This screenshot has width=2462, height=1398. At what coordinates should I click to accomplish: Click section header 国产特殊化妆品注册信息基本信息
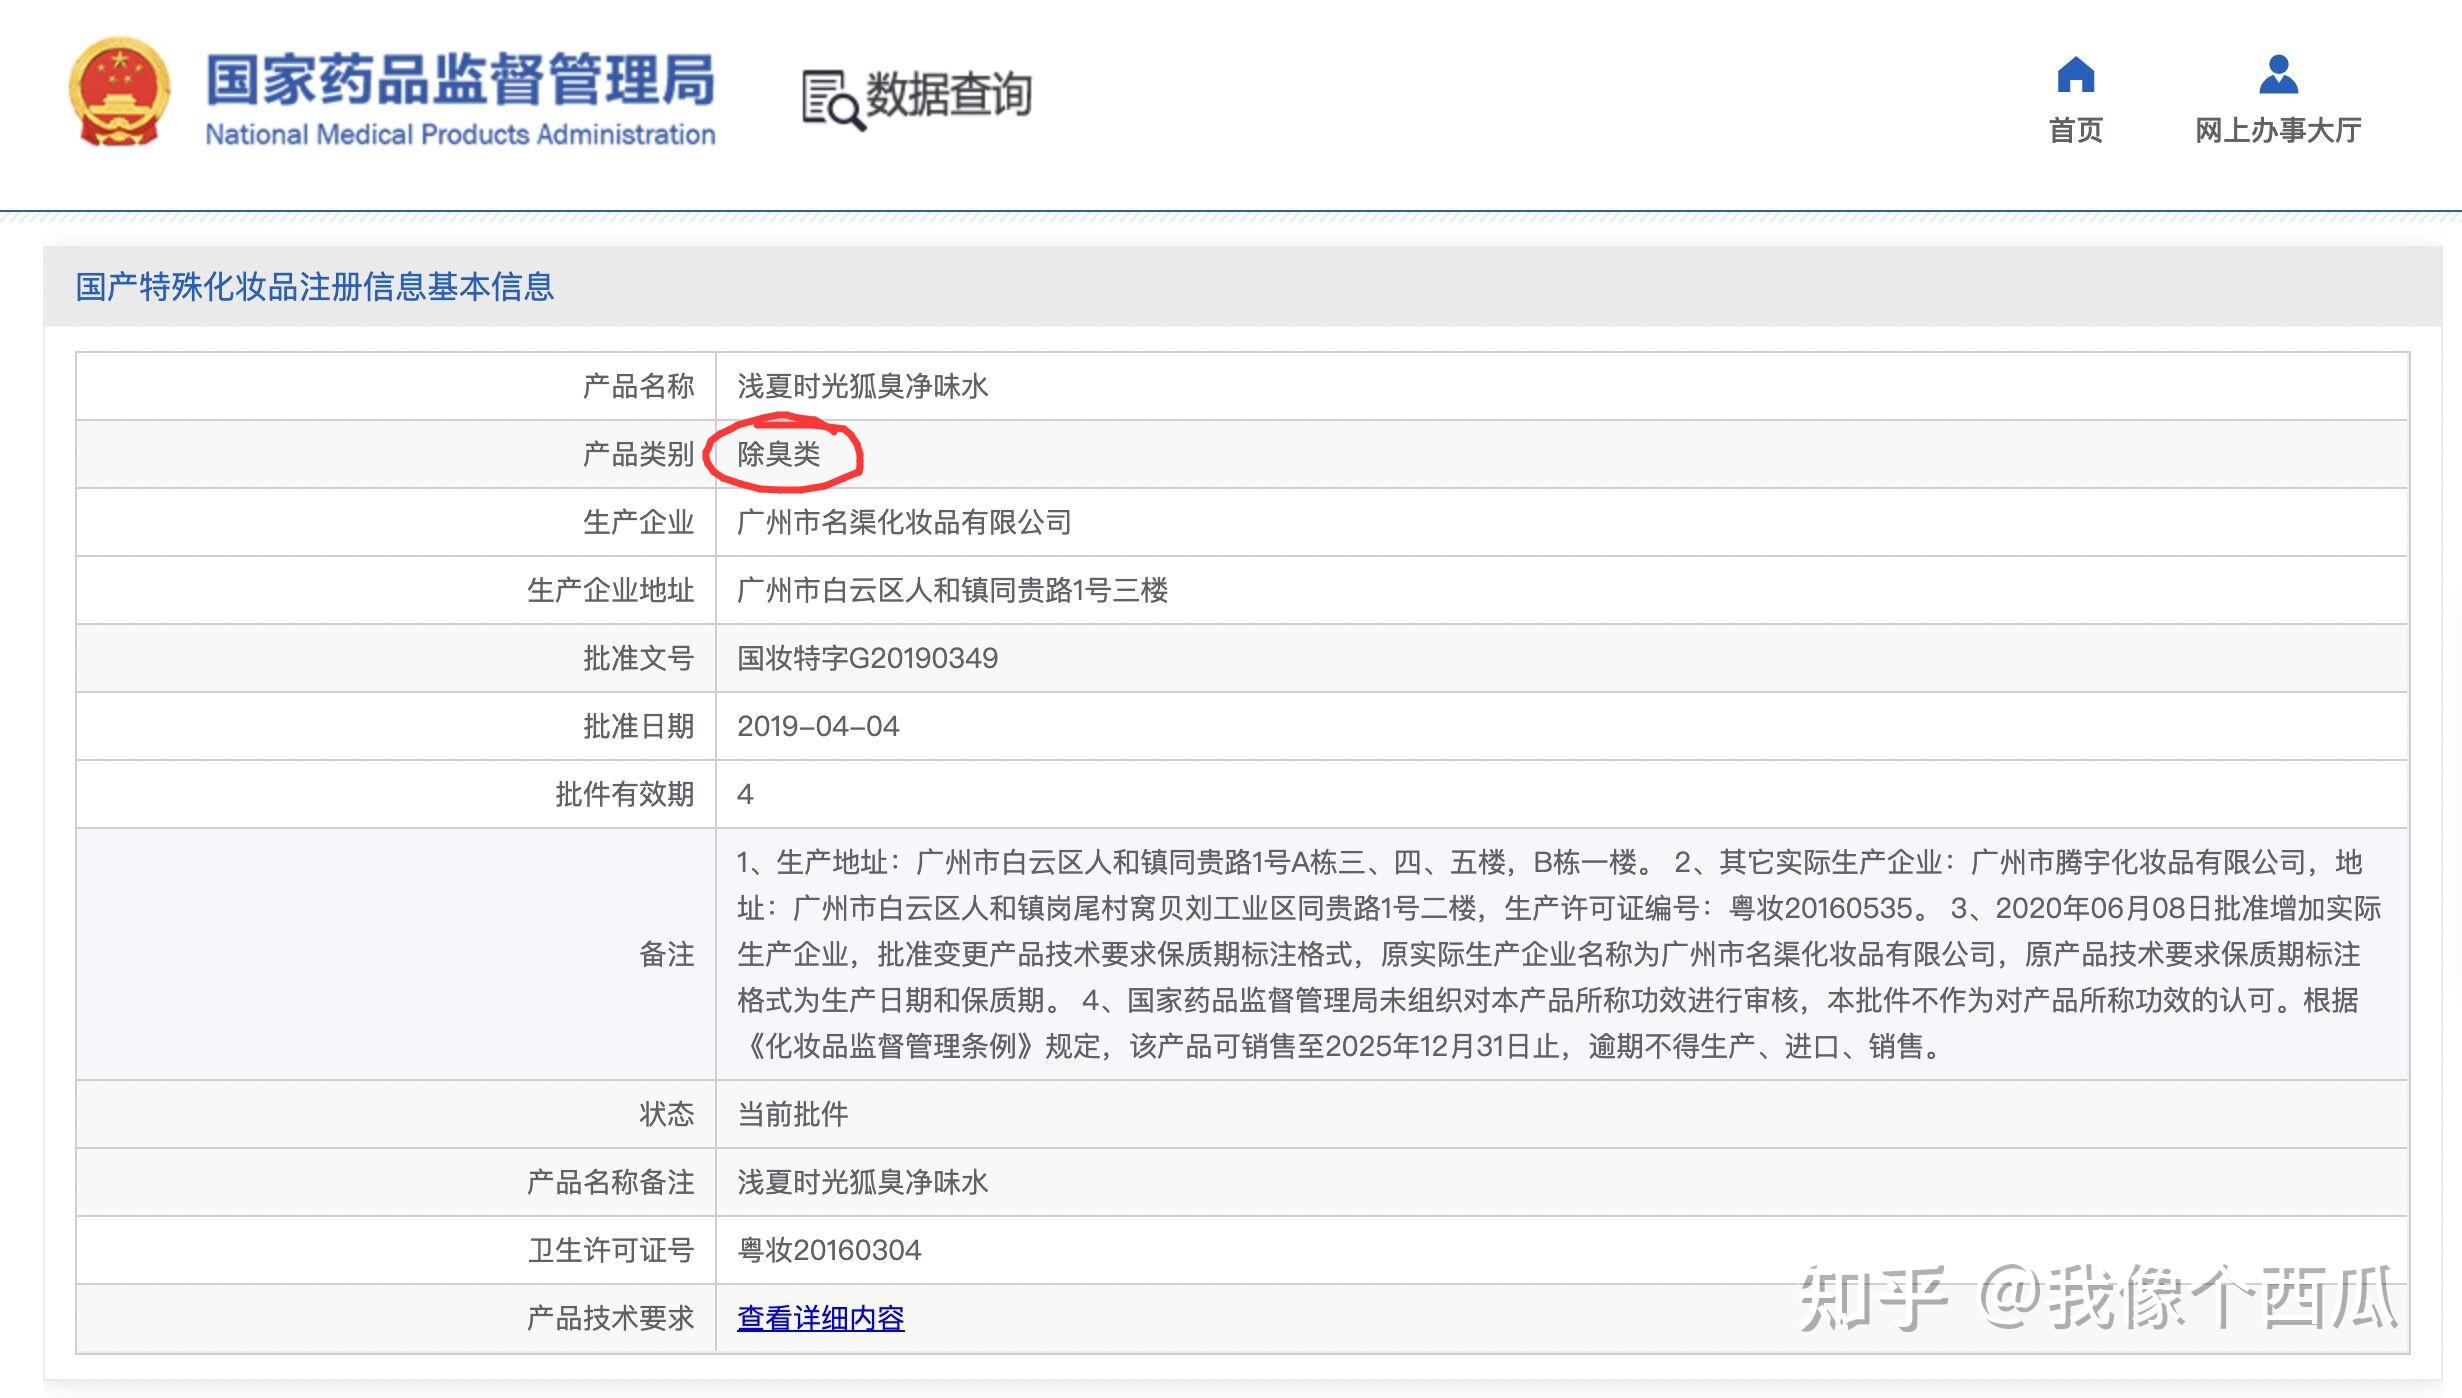pos(314,287)
